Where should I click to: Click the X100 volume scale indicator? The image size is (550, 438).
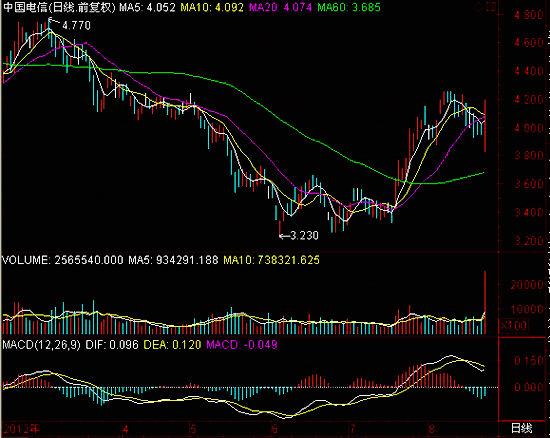[x=514, y=325]
